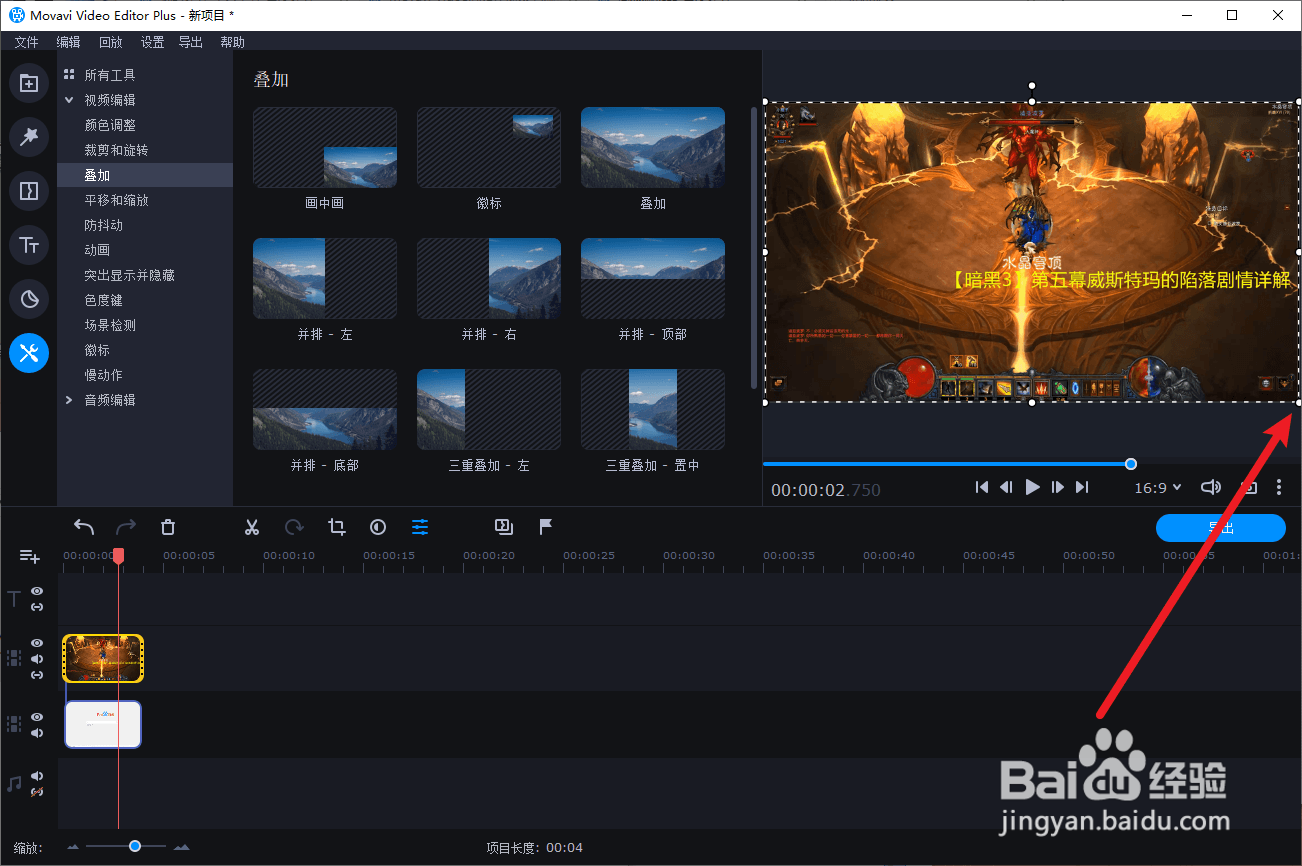Viewport: 1302px width, 866px height.
Task: Click the blue 导出 export button
Action: (x=1220, y=528)
